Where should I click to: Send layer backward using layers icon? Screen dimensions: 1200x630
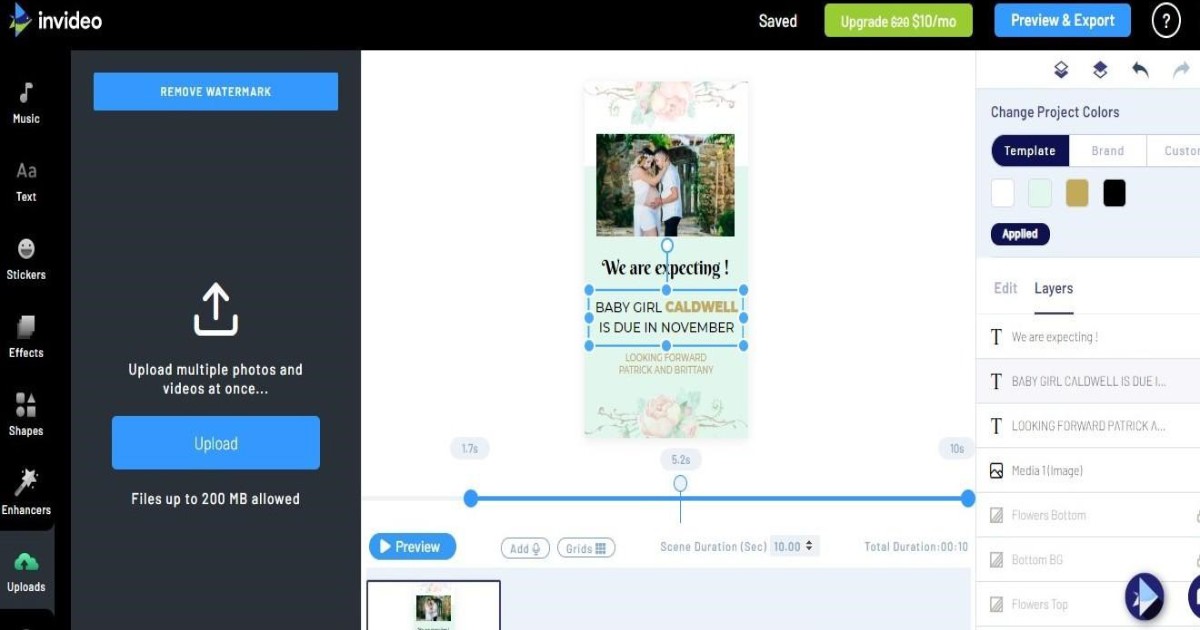click(1061, 70)
